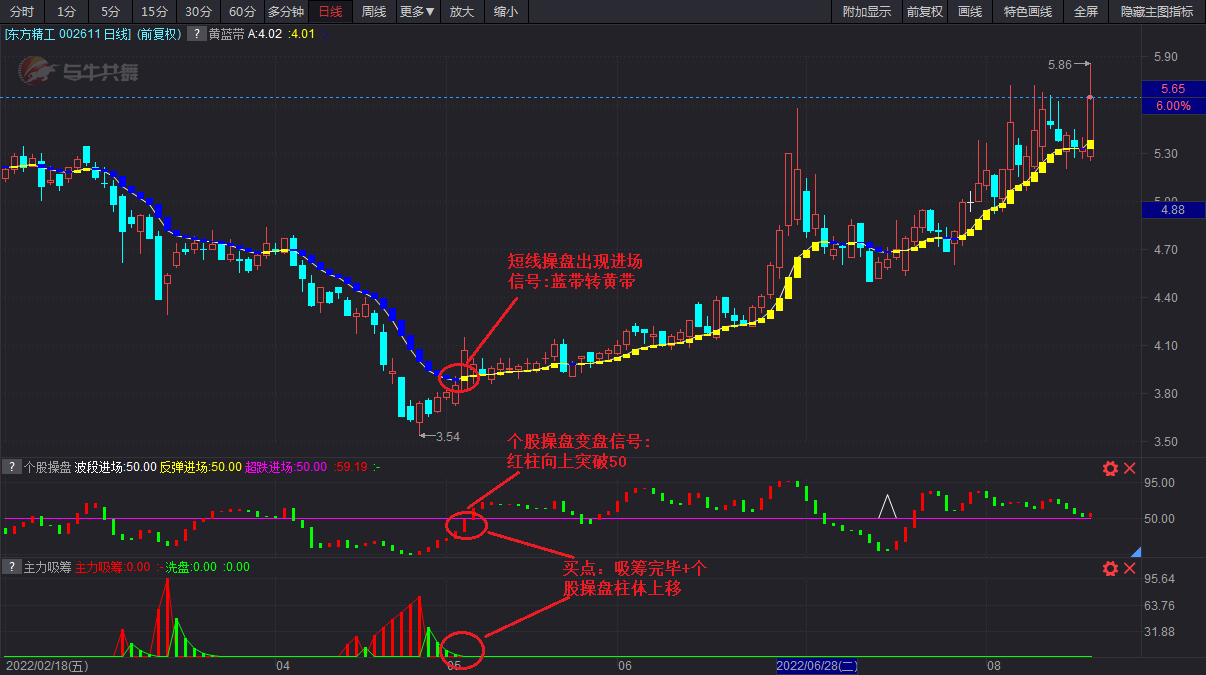Select the 日线 daily chart tab
1206x675 pixels.
(330, 12)
